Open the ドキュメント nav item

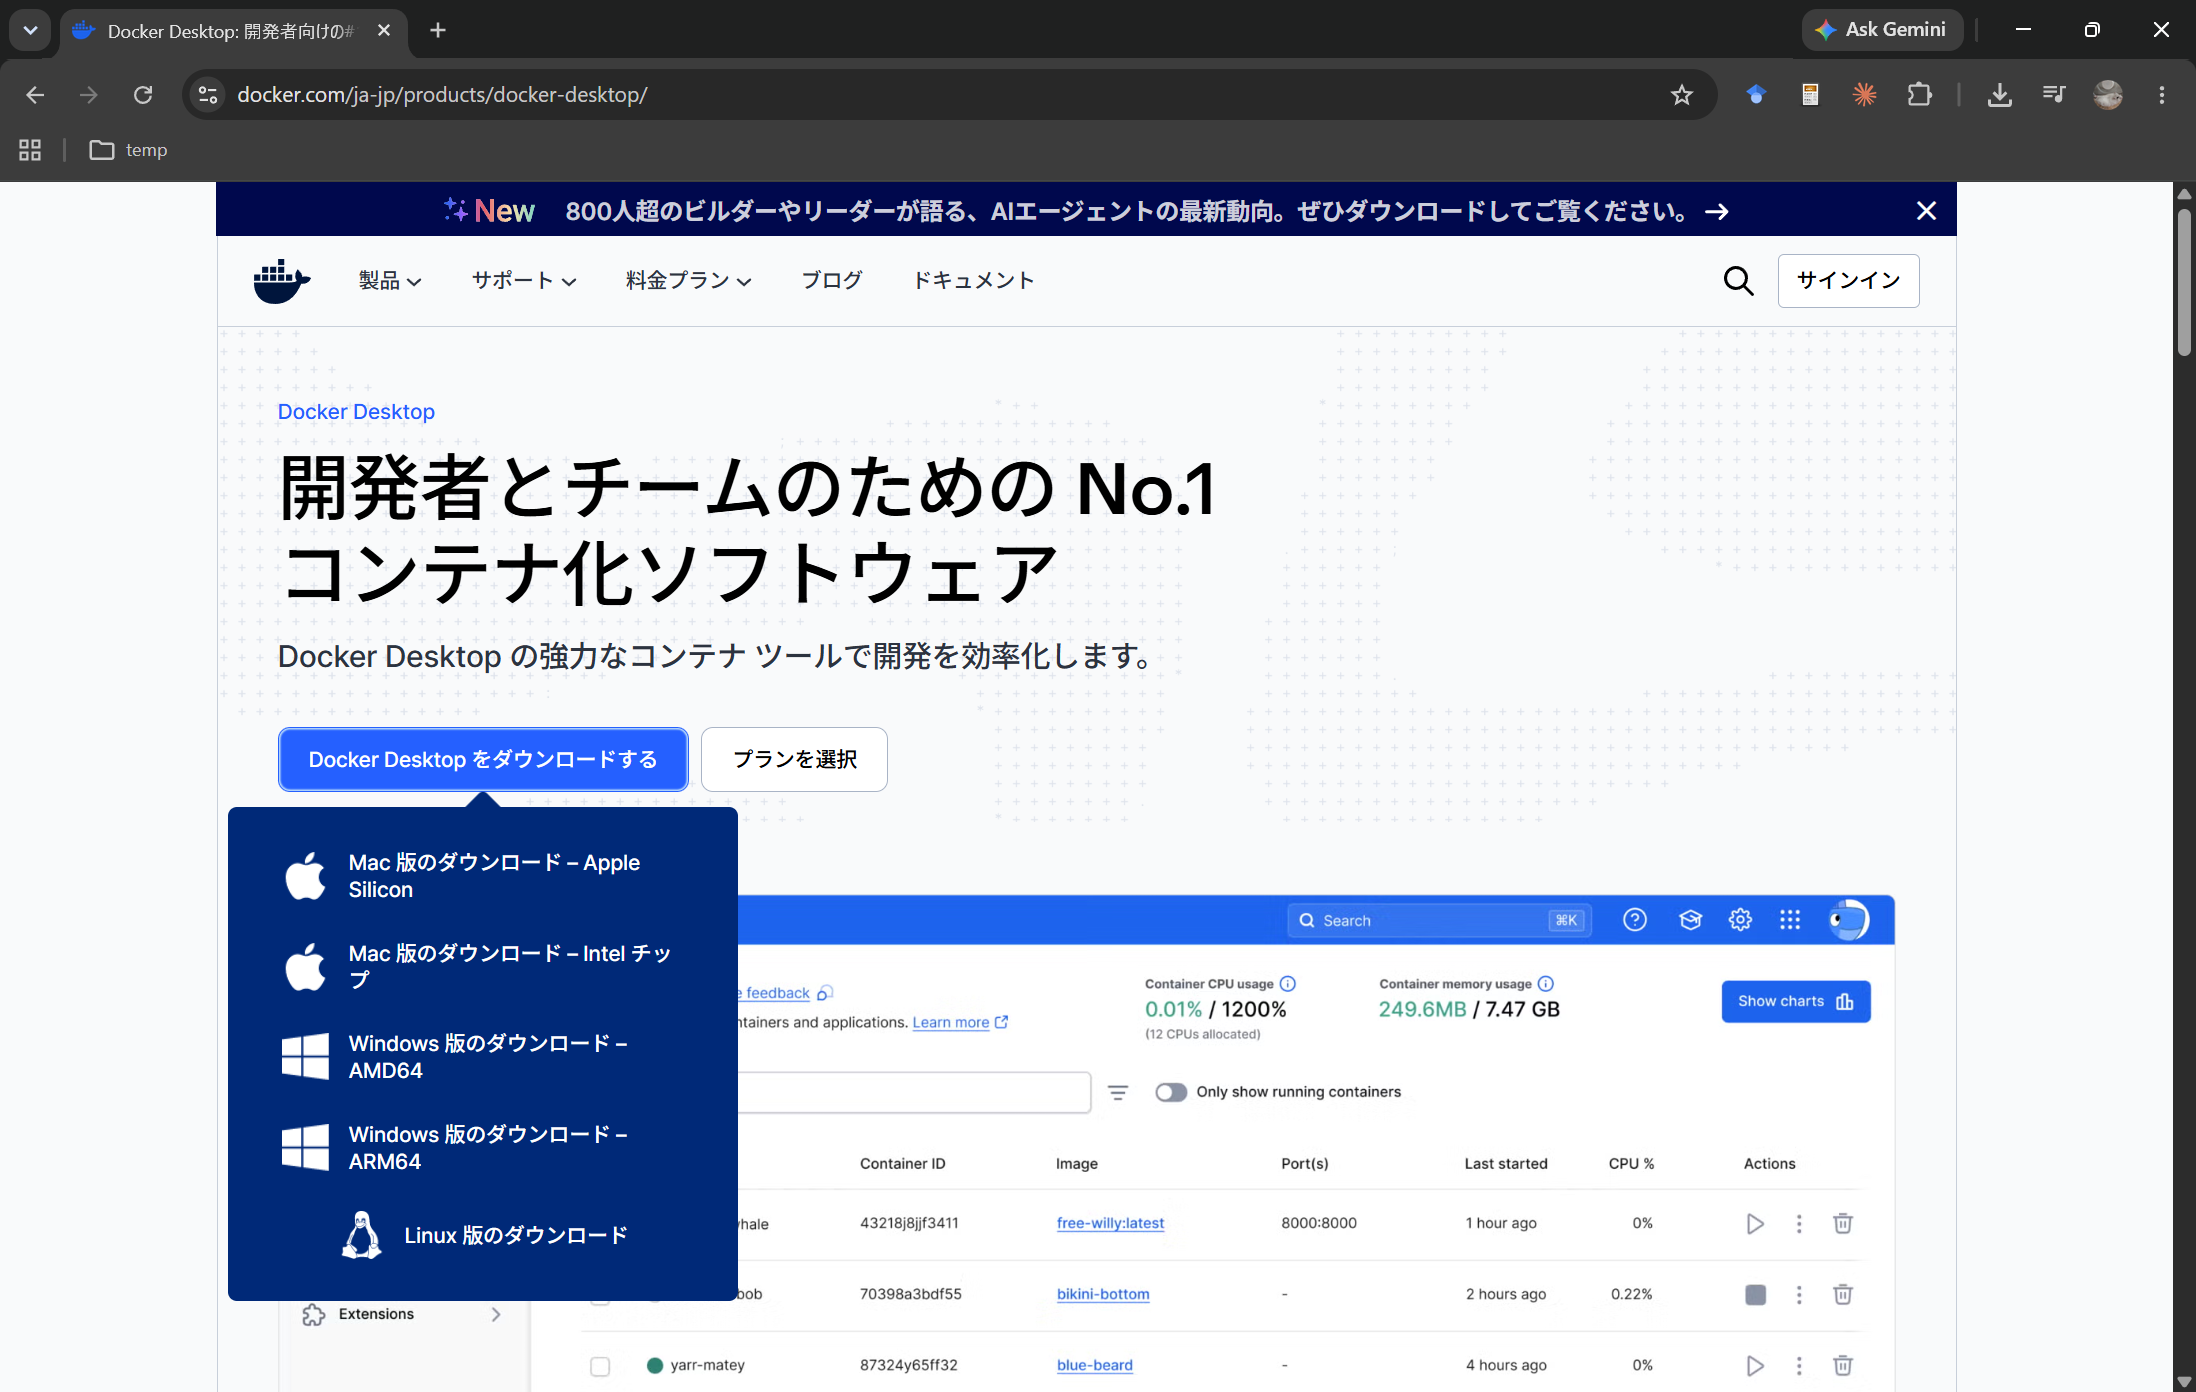point(973,281)
